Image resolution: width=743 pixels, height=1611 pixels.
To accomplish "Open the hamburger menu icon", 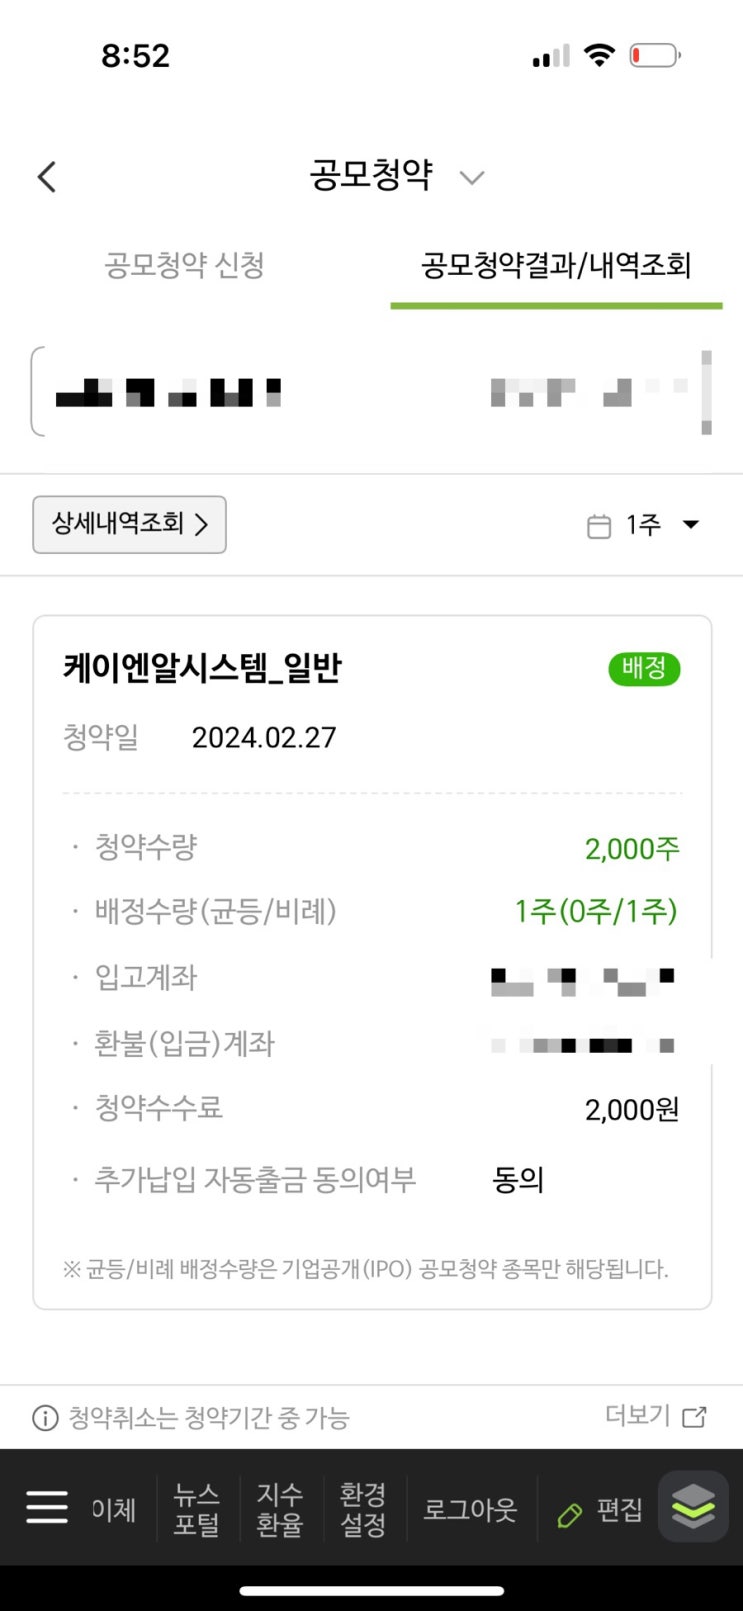I will point(47,1507).
